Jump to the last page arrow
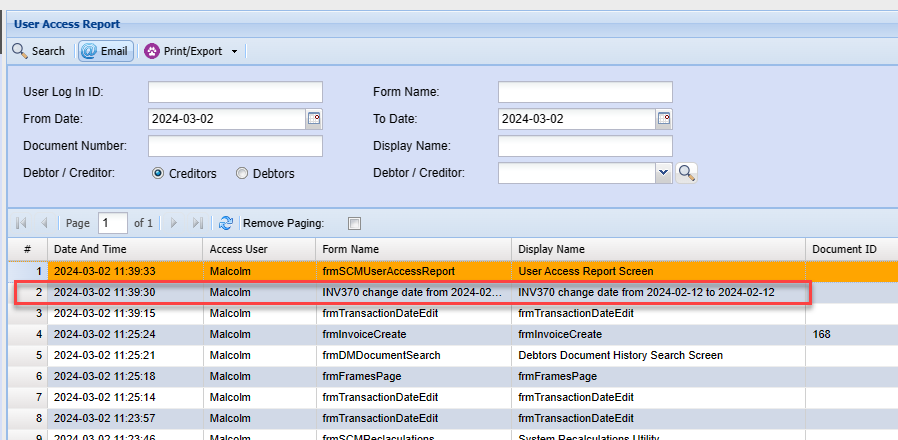Image resolution: width=898 pixels, height=440 pixels. 197,223
